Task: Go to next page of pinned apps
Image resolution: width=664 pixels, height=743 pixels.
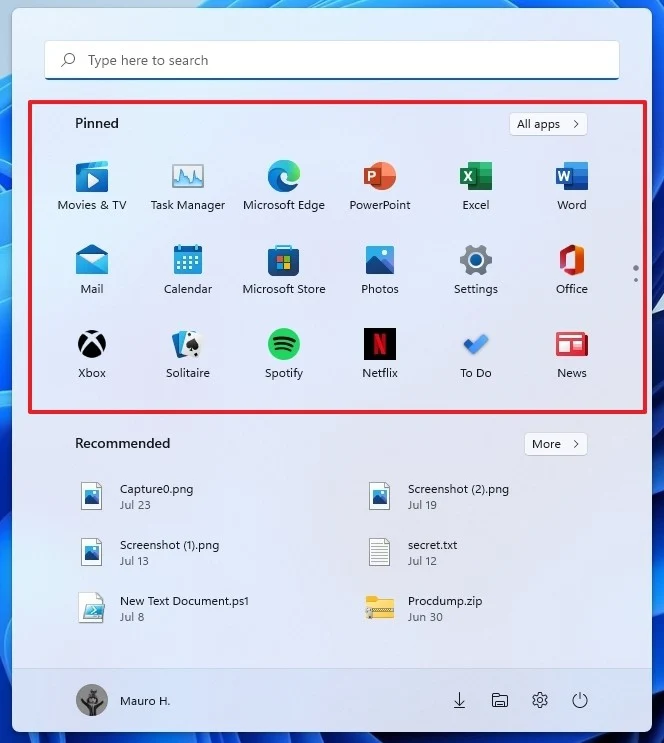Action: tap(636, 280)
